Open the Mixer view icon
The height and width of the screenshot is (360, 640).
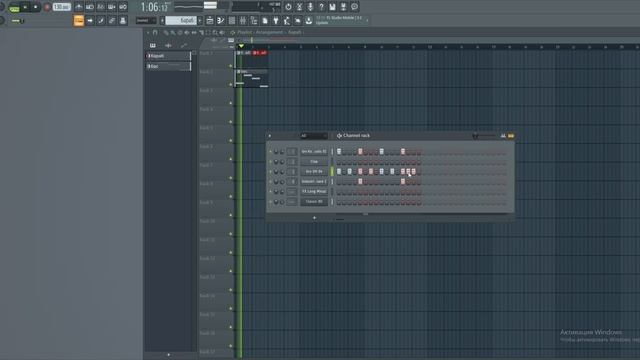point(243,20)
